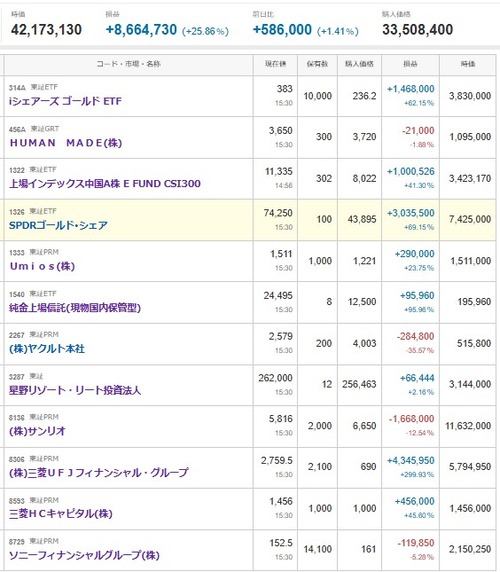Click the コード・市場・名称 column header
The width and height of the screenshot is (500, 572).
128,64
